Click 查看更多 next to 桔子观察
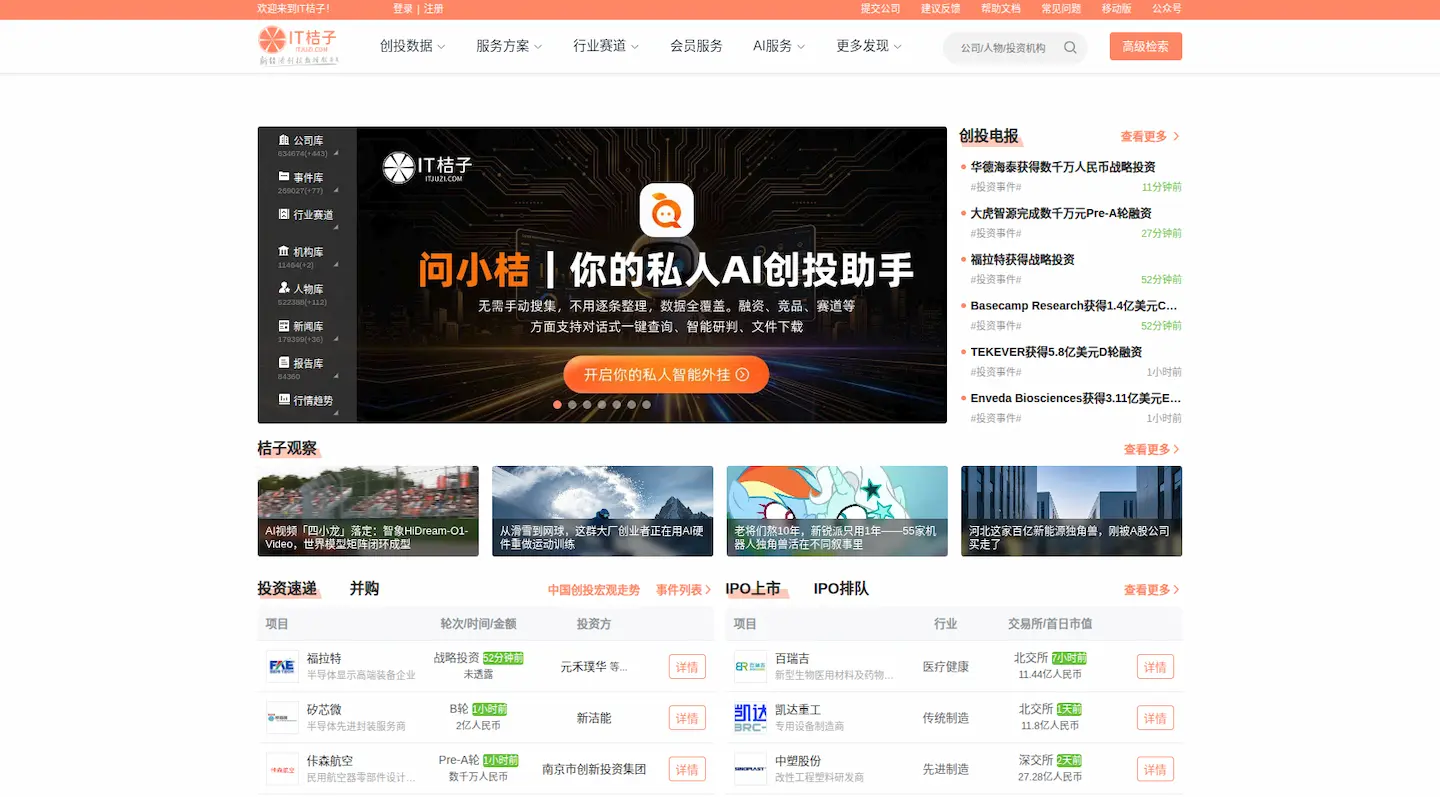This screenshot has height=797, width=1440. [1152, 450]
